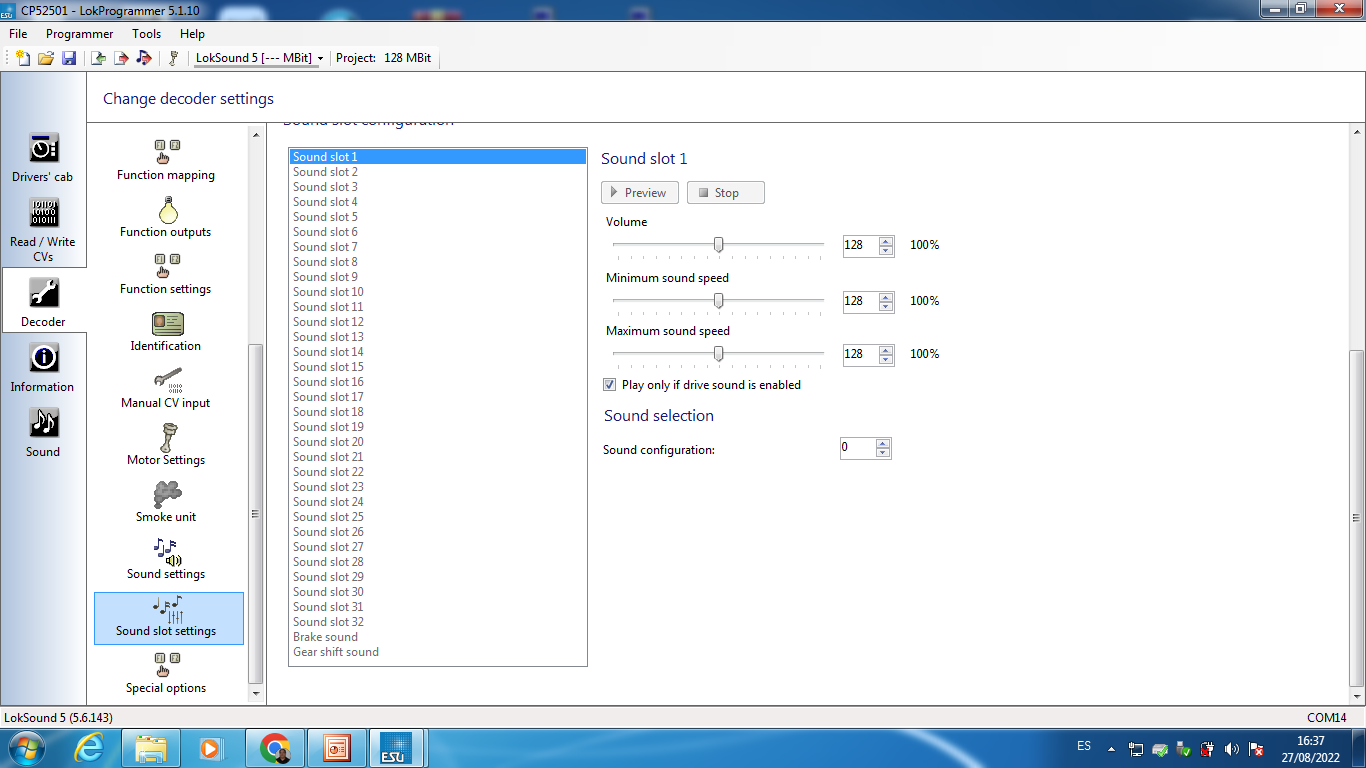Image resolution: width=1366 pixels, height=768 pixels.
Task: Increase the Maximum sound speed spinner value
Action: [886, 350]
